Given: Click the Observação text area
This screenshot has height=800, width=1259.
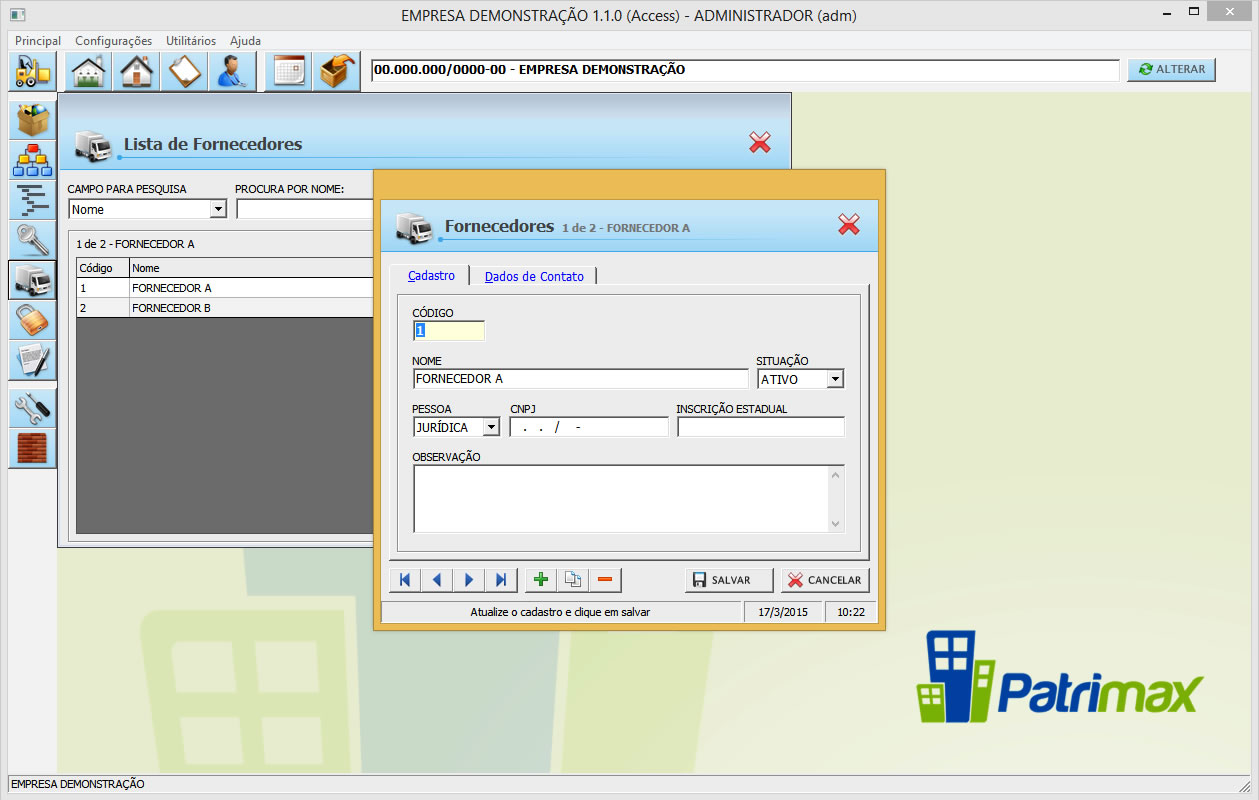Looking at the screenshot, I should [620, 499].
